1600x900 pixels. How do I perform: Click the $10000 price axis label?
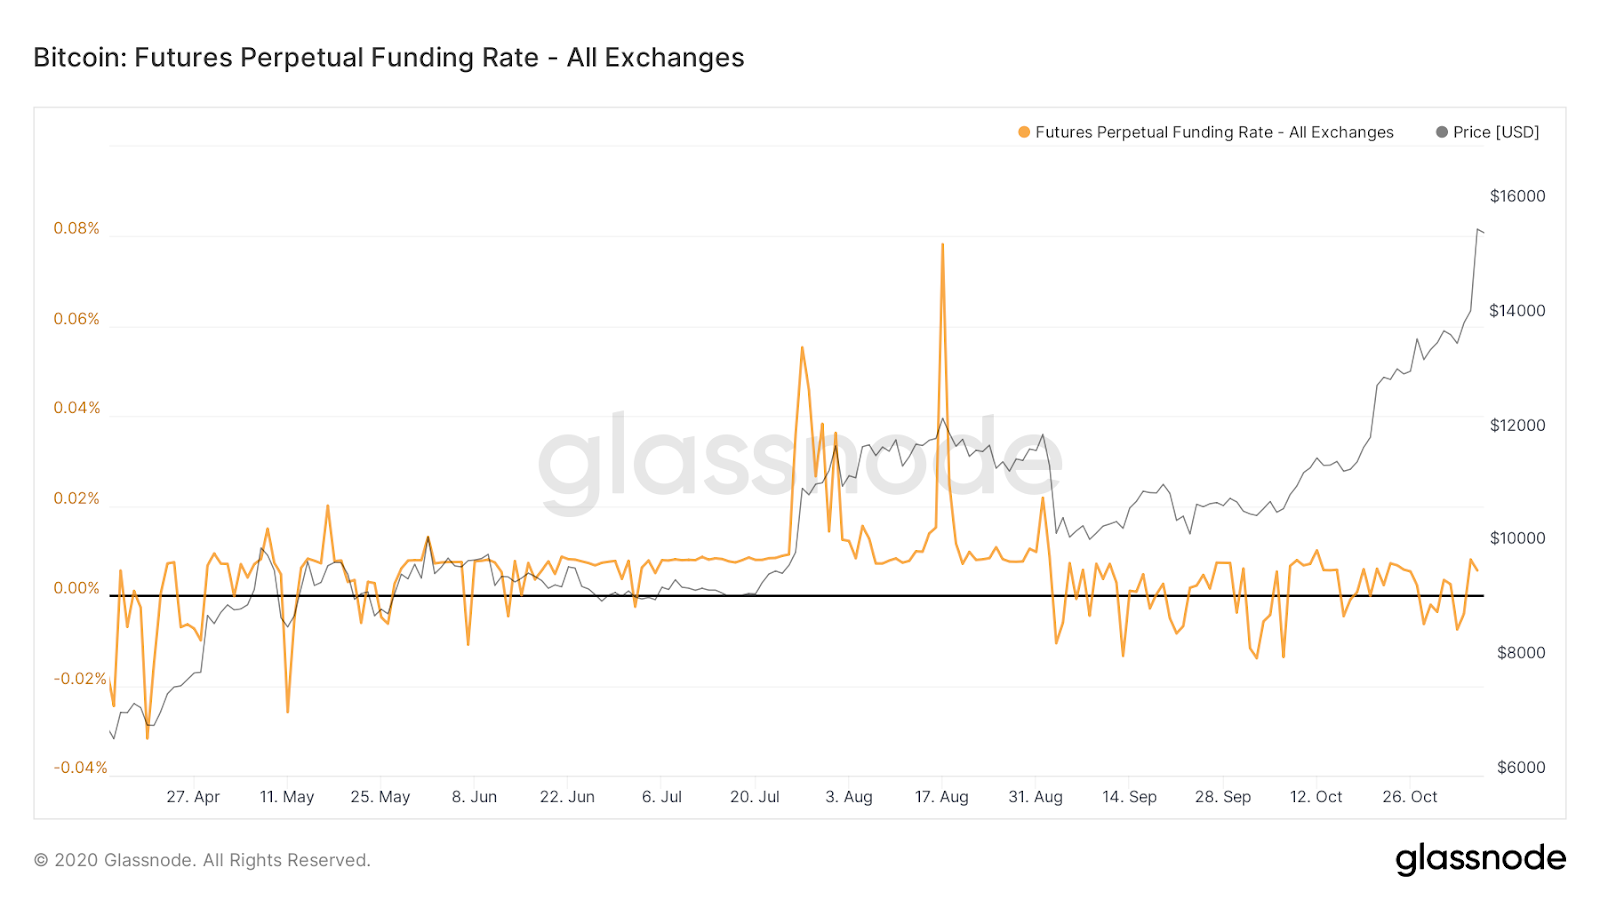pyautogui.click(x=1517, y=538)
